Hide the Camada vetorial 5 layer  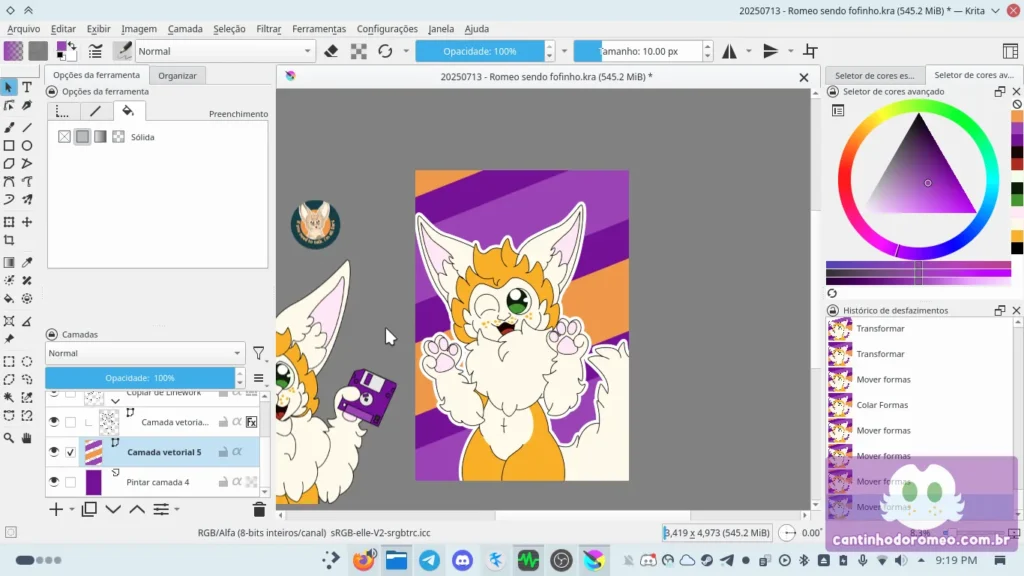(x=54, y=451)
